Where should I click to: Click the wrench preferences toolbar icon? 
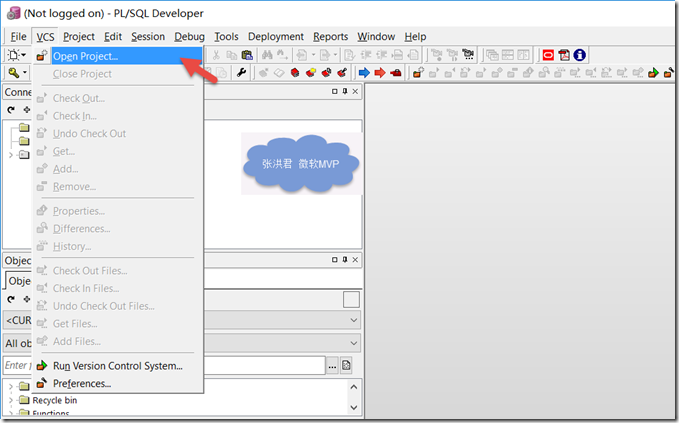point(241,73)
